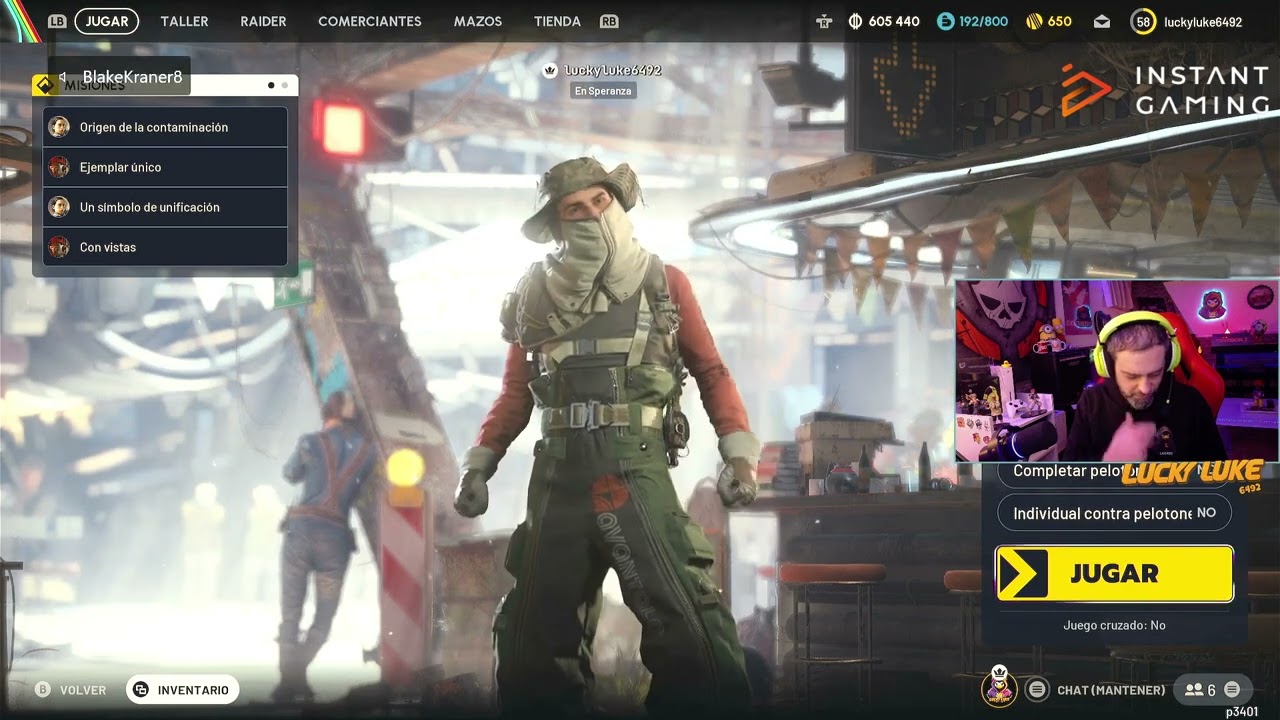
Task: Select the first page dot in Misiones panel
Action: (271, 85)
